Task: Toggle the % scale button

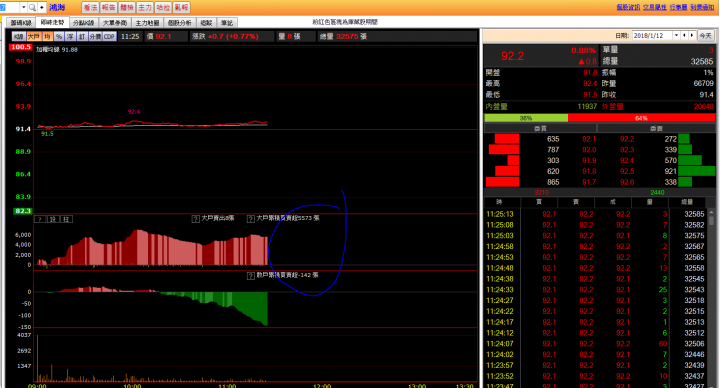Action: tap(59, 36)
